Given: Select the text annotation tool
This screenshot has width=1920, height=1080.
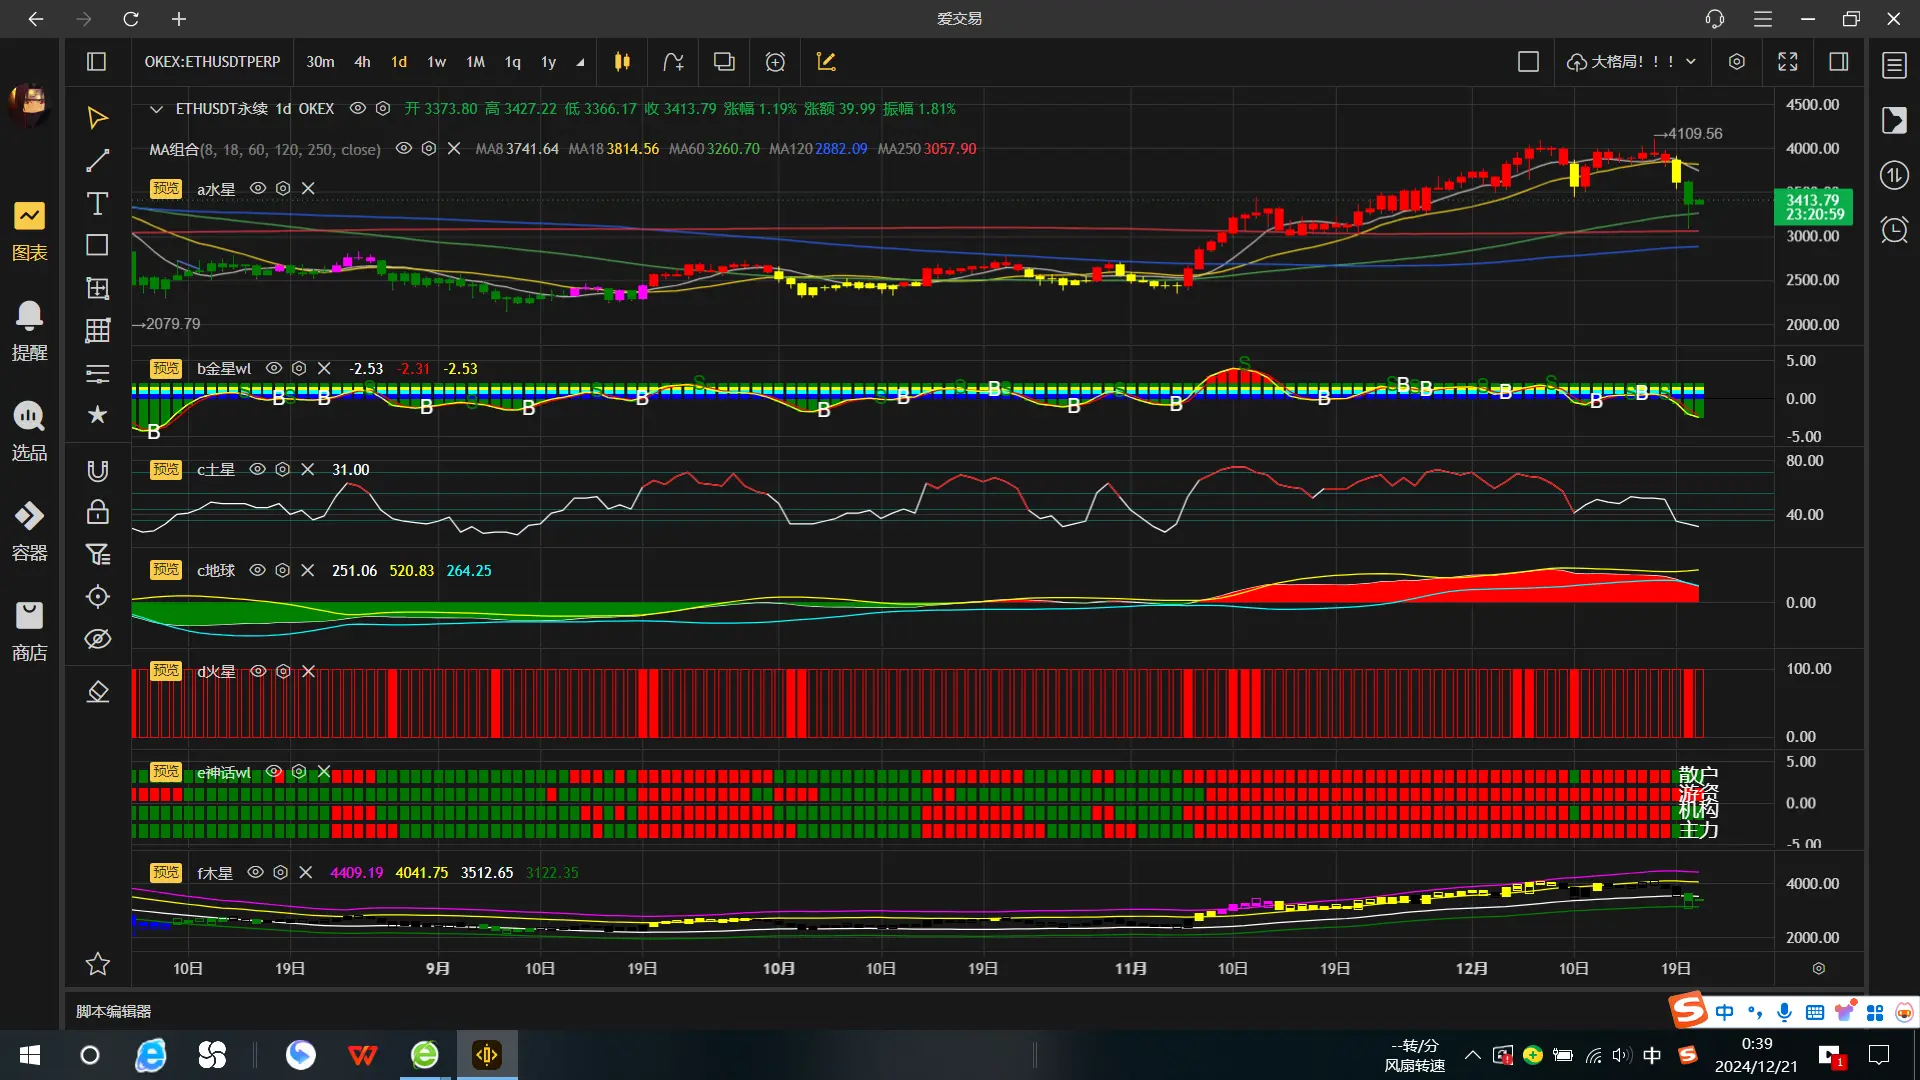Looking at the screenshot, I should tap(97, 204).
